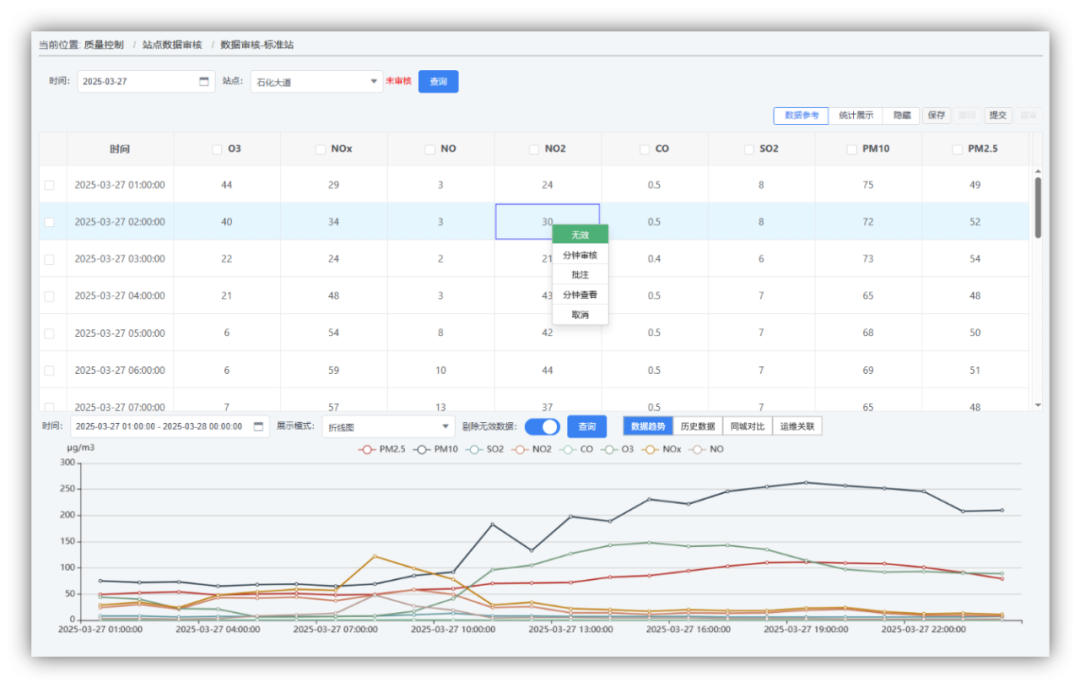This screenshot has width=1080, height=688.
Task: Click the CO value 0.4 in the 03:00 row
Action: [x=654, y=259]
